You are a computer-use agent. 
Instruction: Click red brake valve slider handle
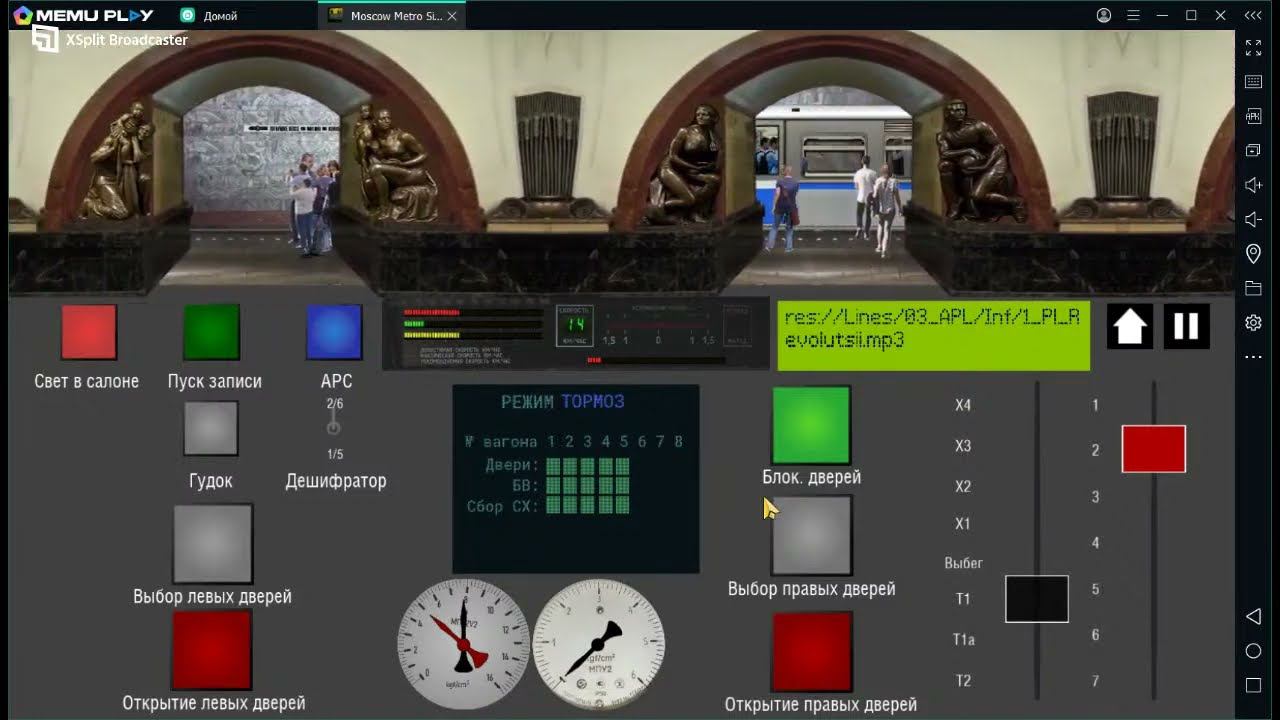[x=1154, y=449]
